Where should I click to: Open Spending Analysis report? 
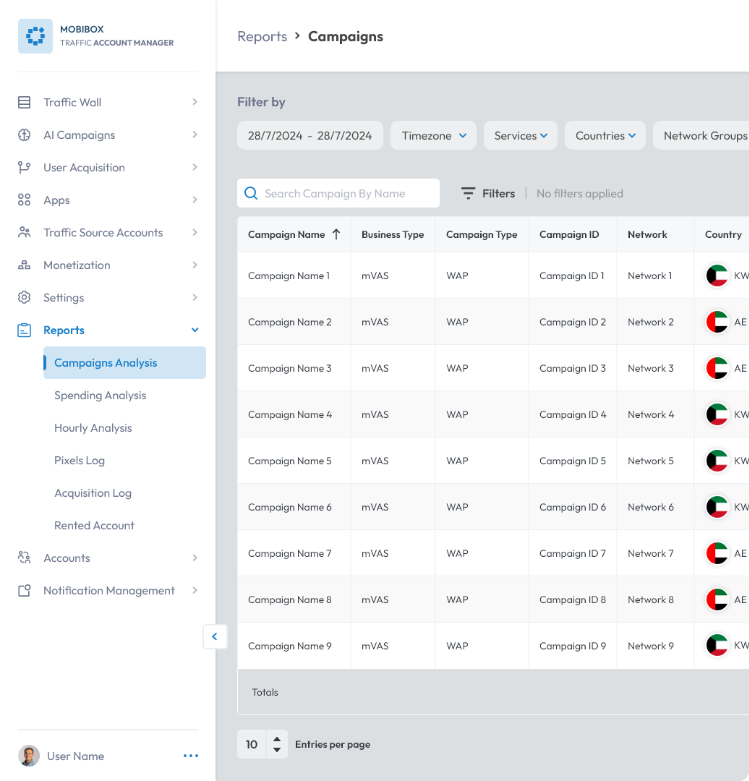[x=100, y=395]
